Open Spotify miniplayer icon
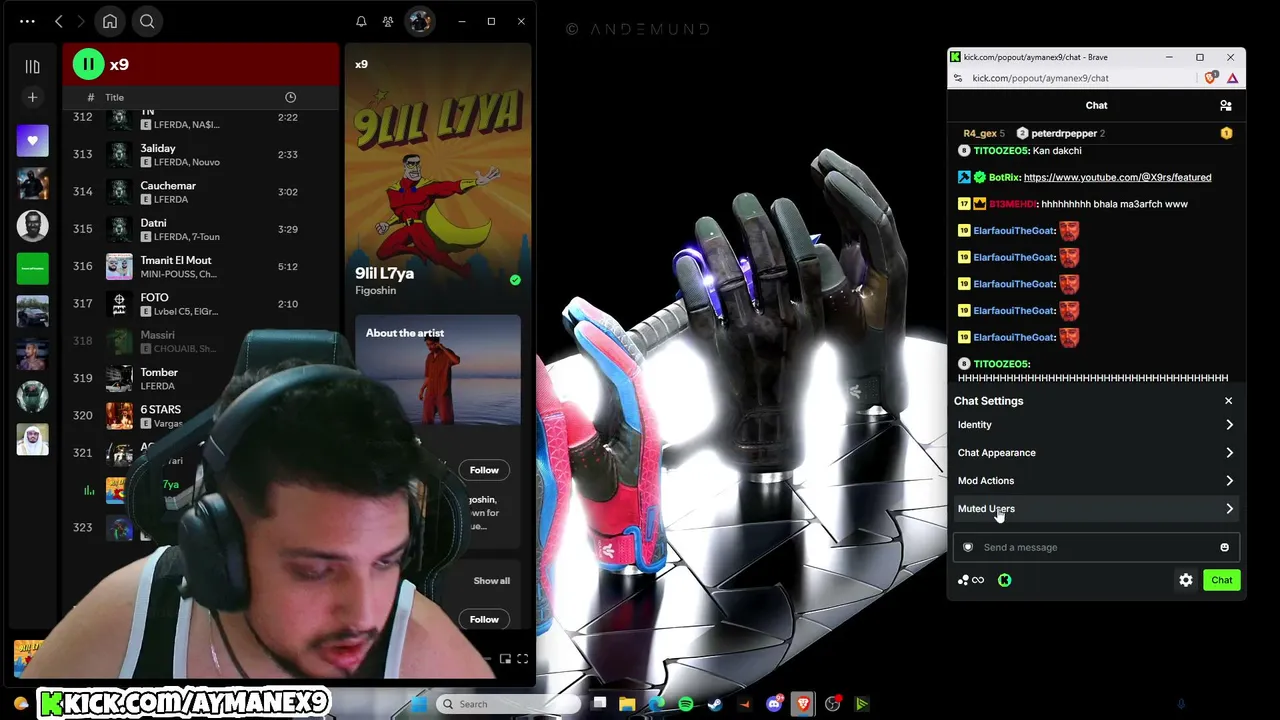This screenshot has width=1280, height=720. (505, 659)
